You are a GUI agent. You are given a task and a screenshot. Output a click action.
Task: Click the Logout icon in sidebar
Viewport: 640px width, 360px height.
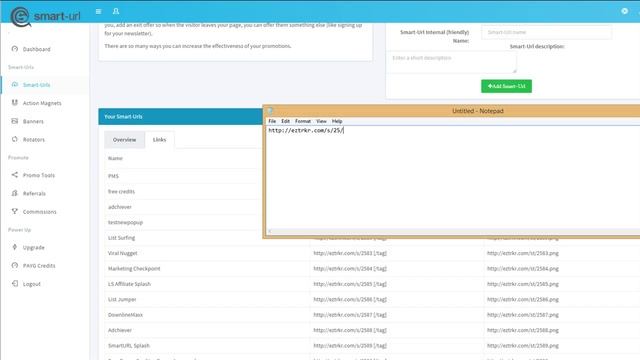15,283
